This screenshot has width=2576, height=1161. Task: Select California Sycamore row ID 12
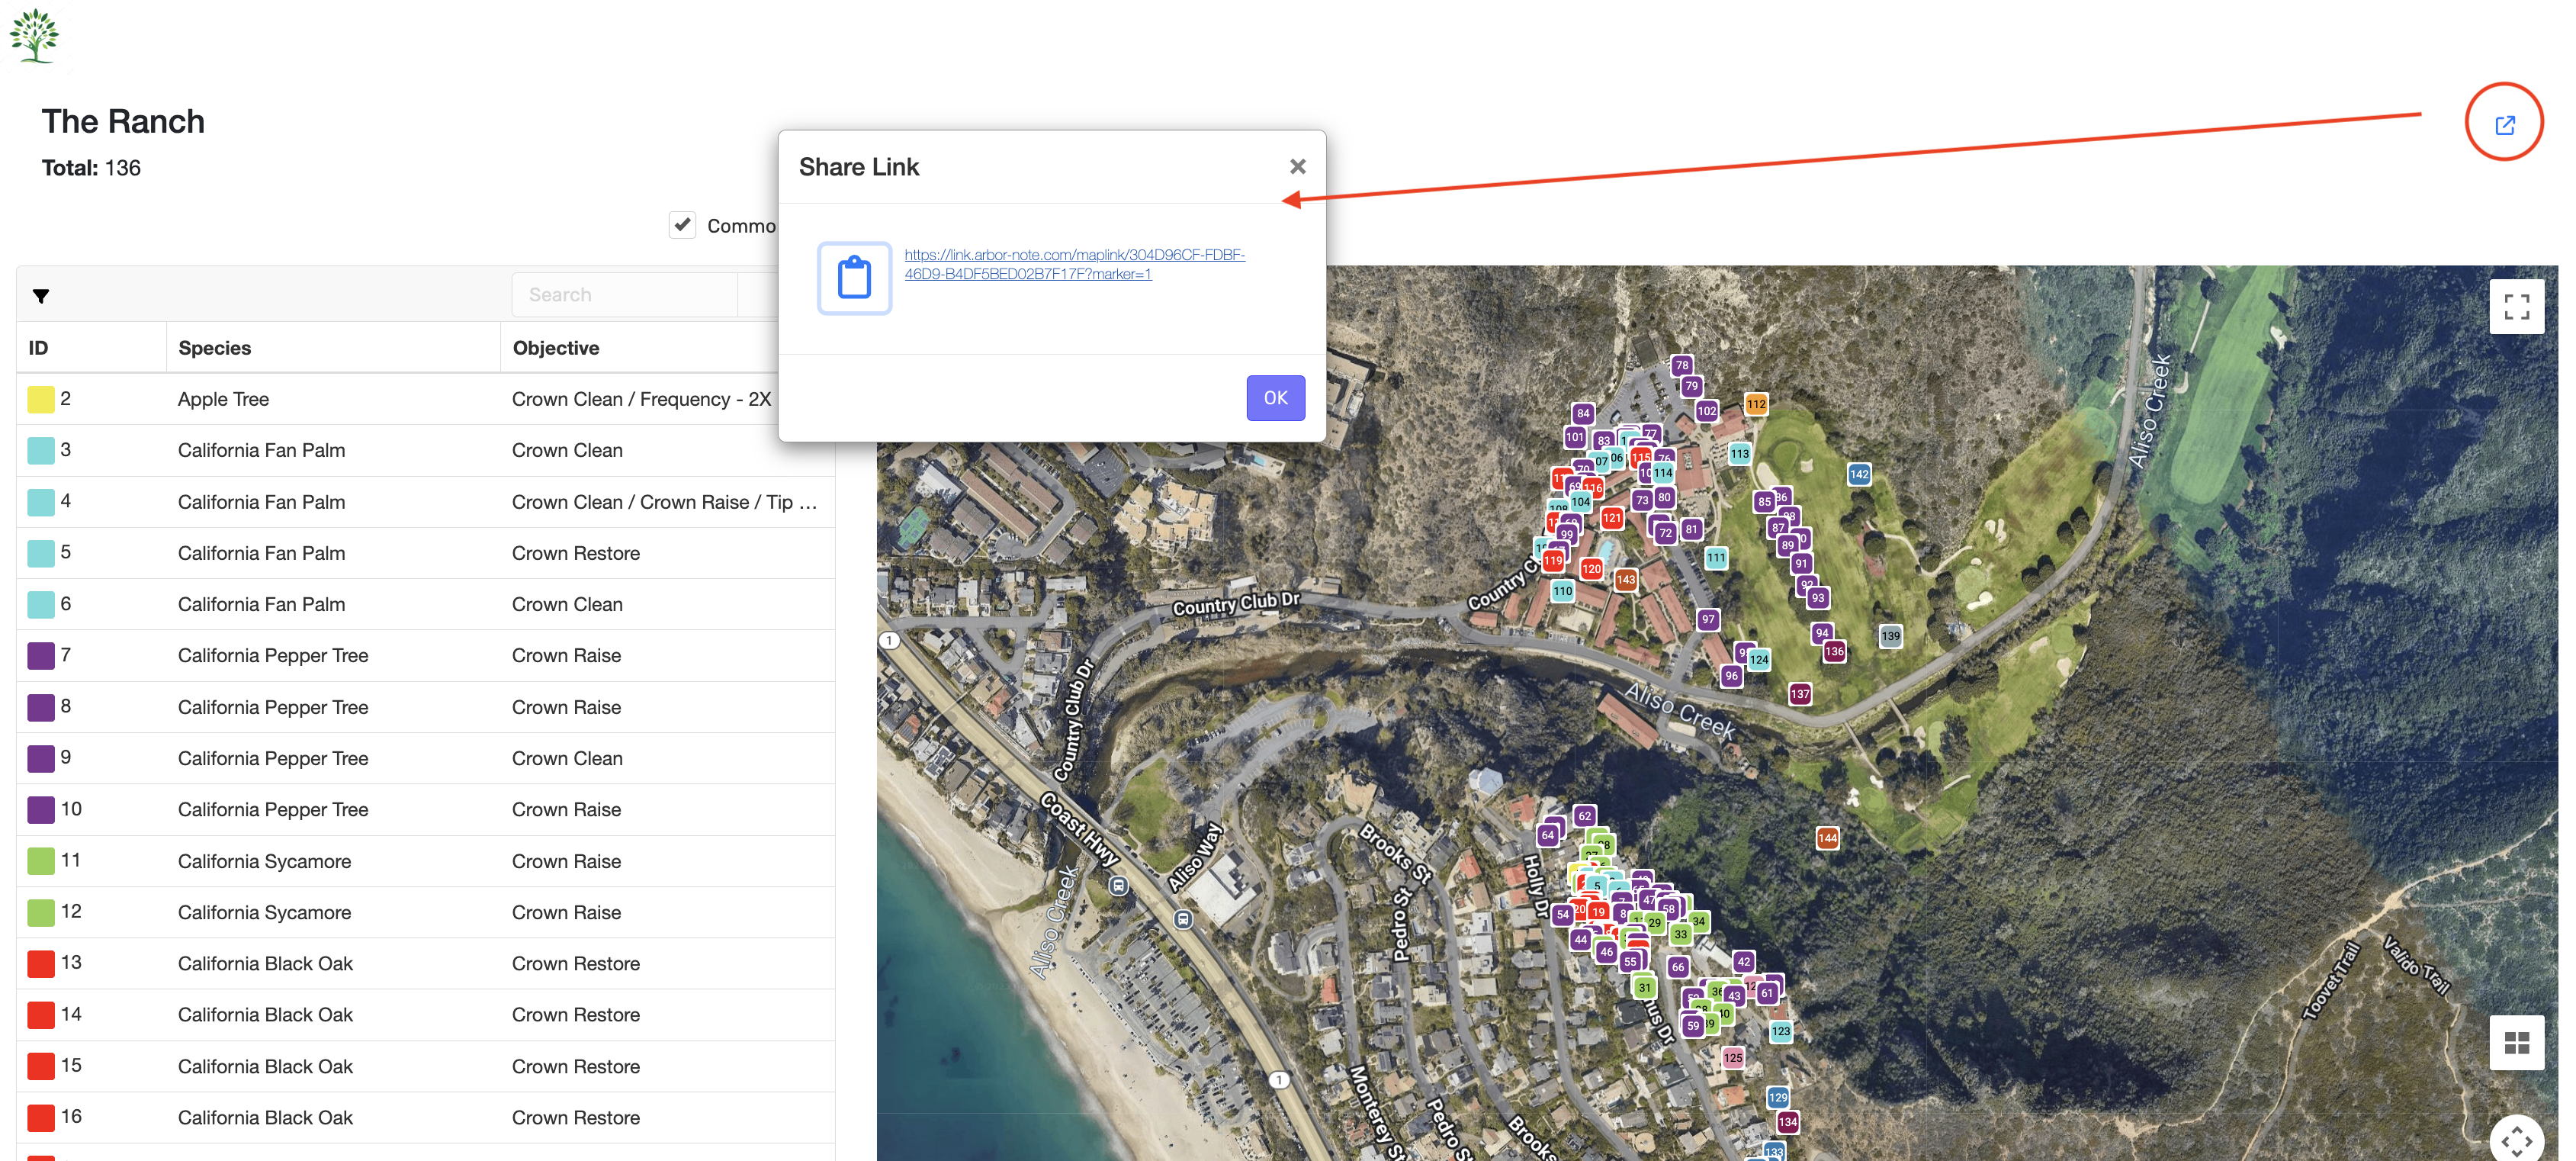pos(425,912)
